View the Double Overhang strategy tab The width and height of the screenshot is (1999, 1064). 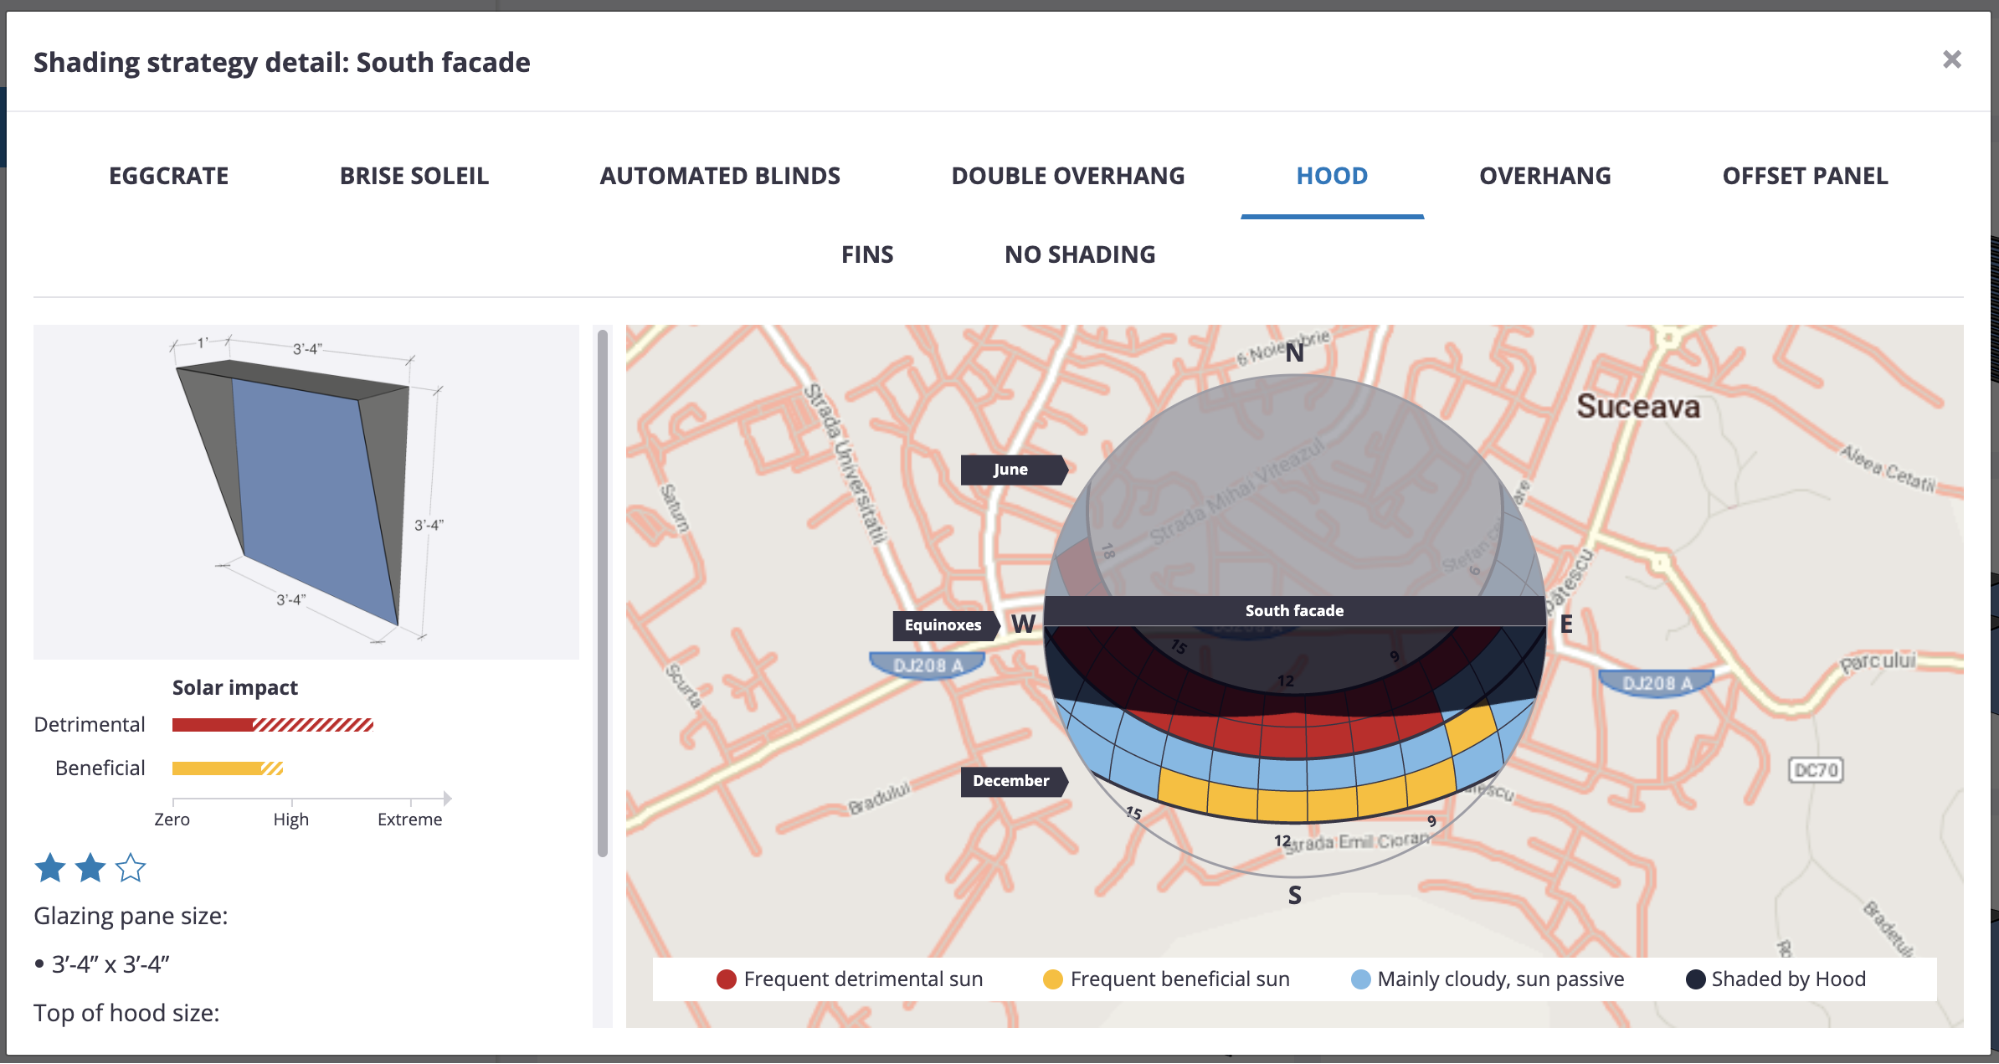pyautogui.click(x=1068, y=176)
